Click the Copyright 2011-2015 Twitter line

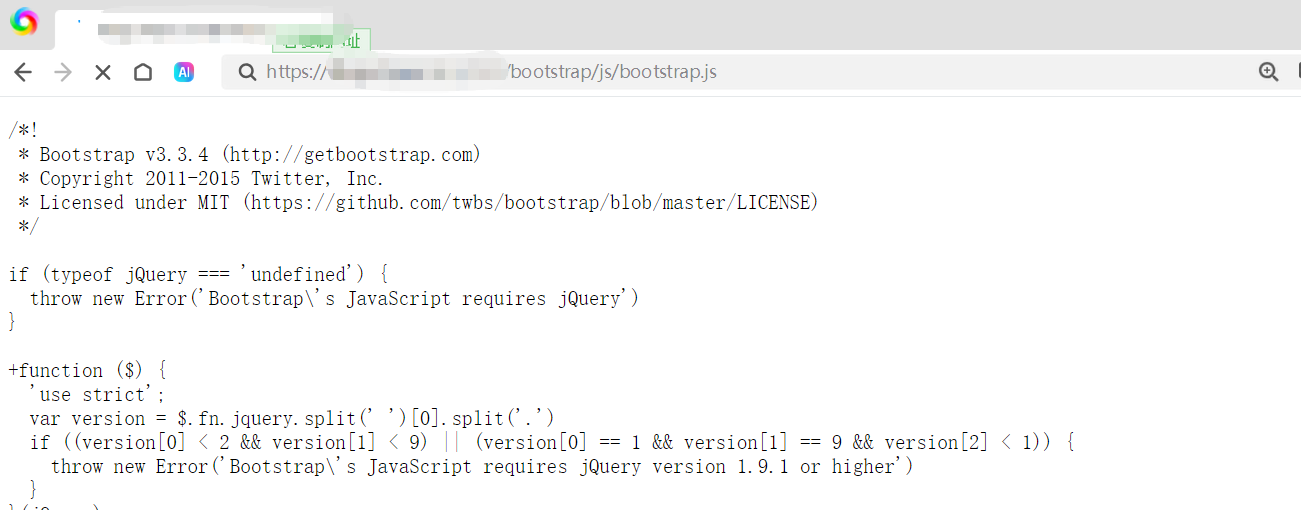click(x=210, y=178)
